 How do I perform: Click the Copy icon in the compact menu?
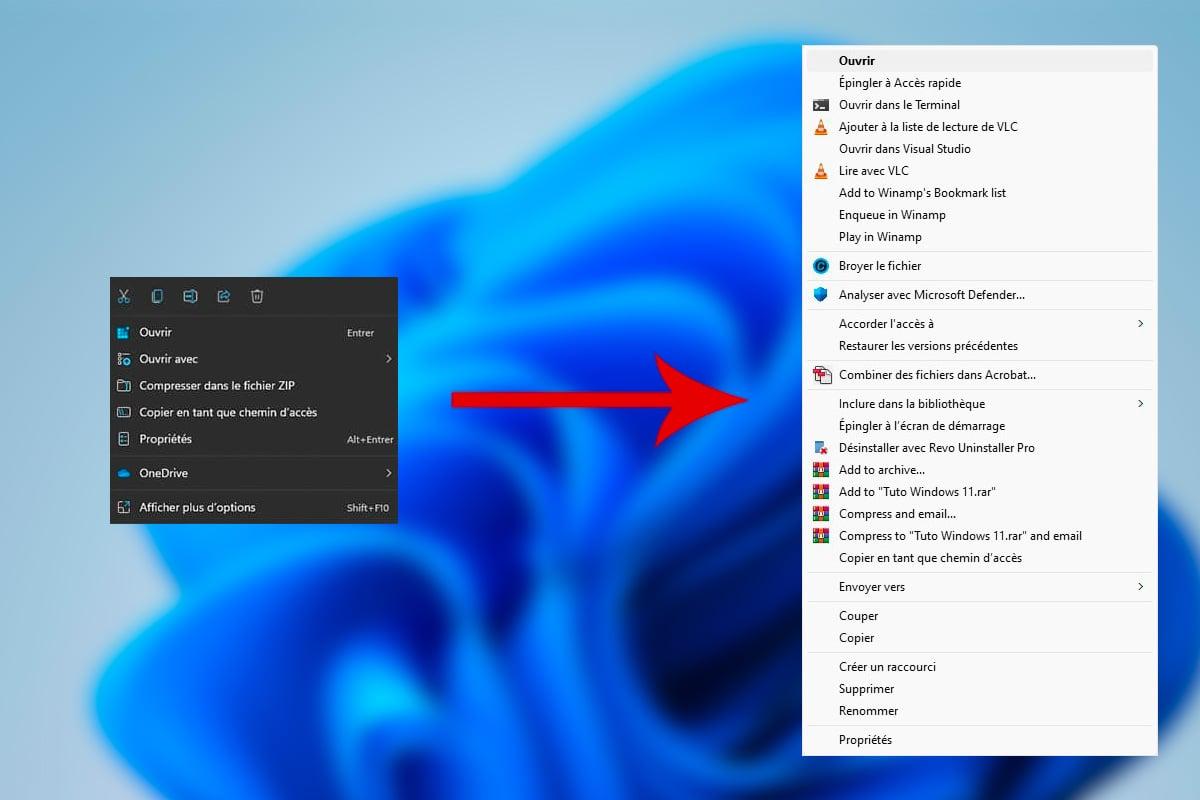(157, 296)
